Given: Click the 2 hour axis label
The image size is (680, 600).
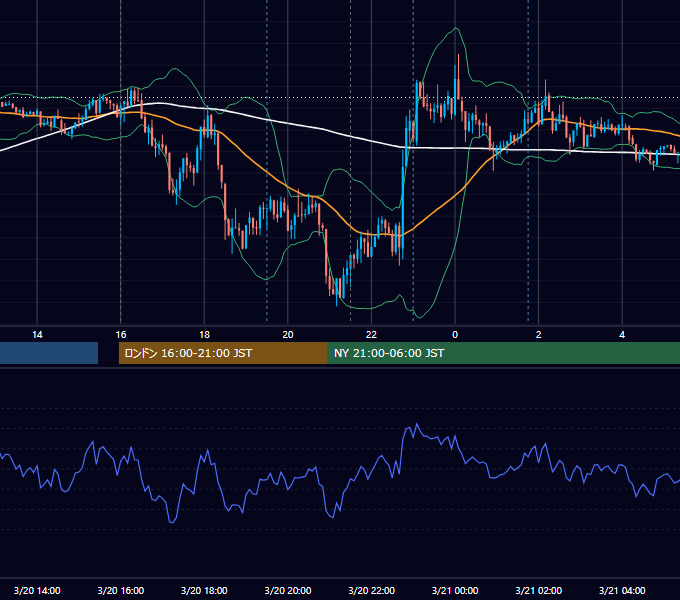Looking at the screenshot, I should (x=539, y=335).
